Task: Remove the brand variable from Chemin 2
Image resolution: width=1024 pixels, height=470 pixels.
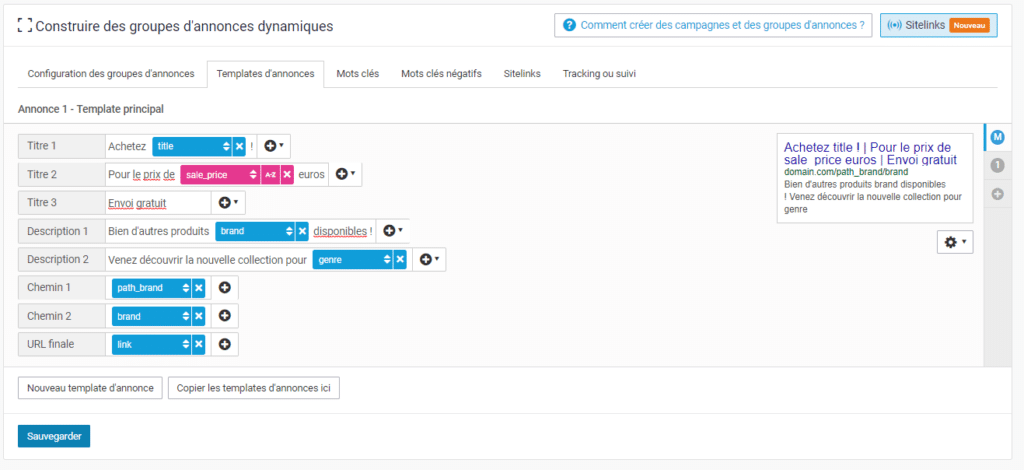Action: point(199,316)
